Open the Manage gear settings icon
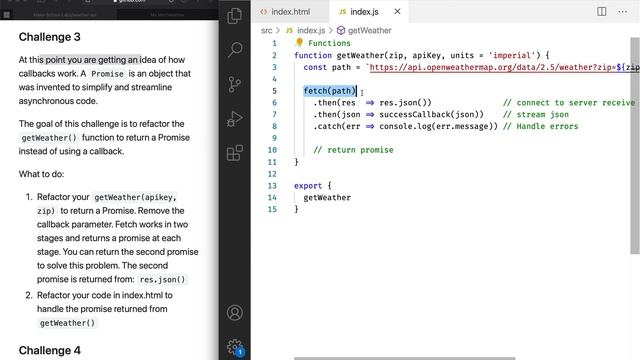Image resolution: width=640 pixels, height=360 pixels. [x=235, y=347]
